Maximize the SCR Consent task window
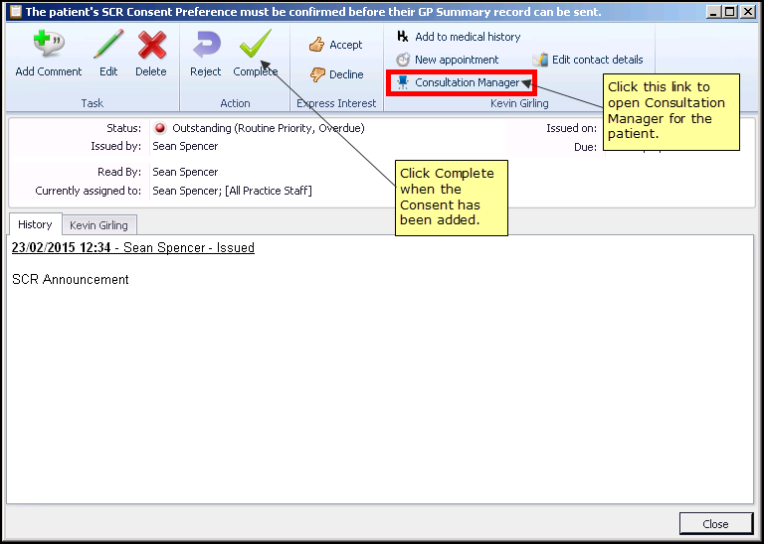Screen dimensions: 764x544 point(729,12)
